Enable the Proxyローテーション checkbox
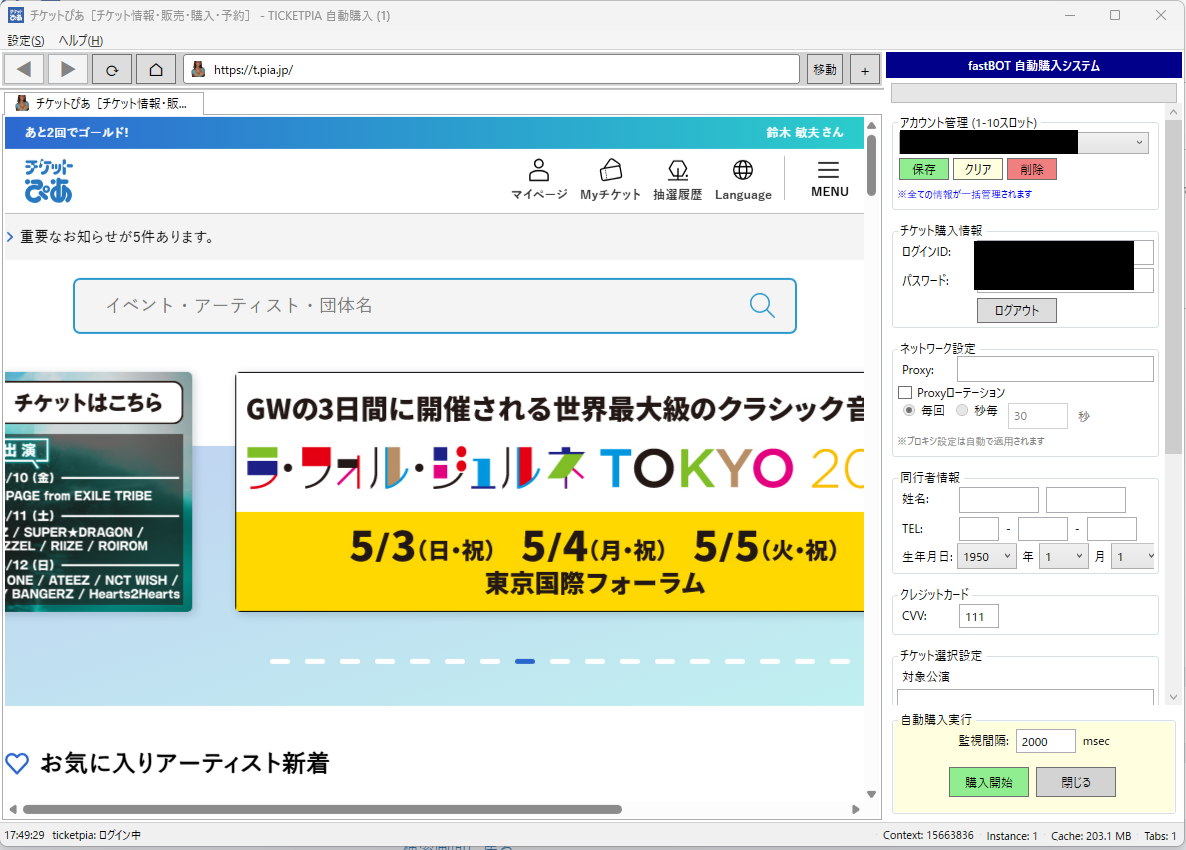 [x=905, y=393]
